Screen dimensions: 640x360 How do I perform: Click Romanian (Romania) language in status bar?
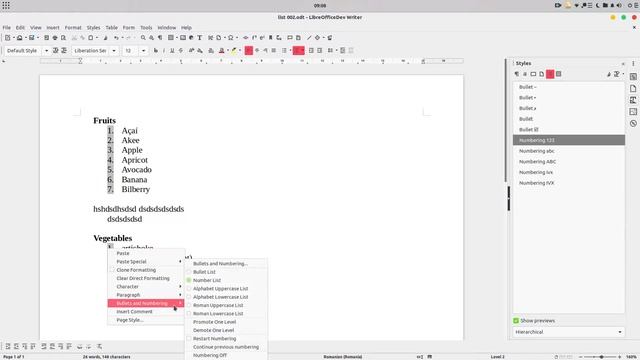(343, 357)
